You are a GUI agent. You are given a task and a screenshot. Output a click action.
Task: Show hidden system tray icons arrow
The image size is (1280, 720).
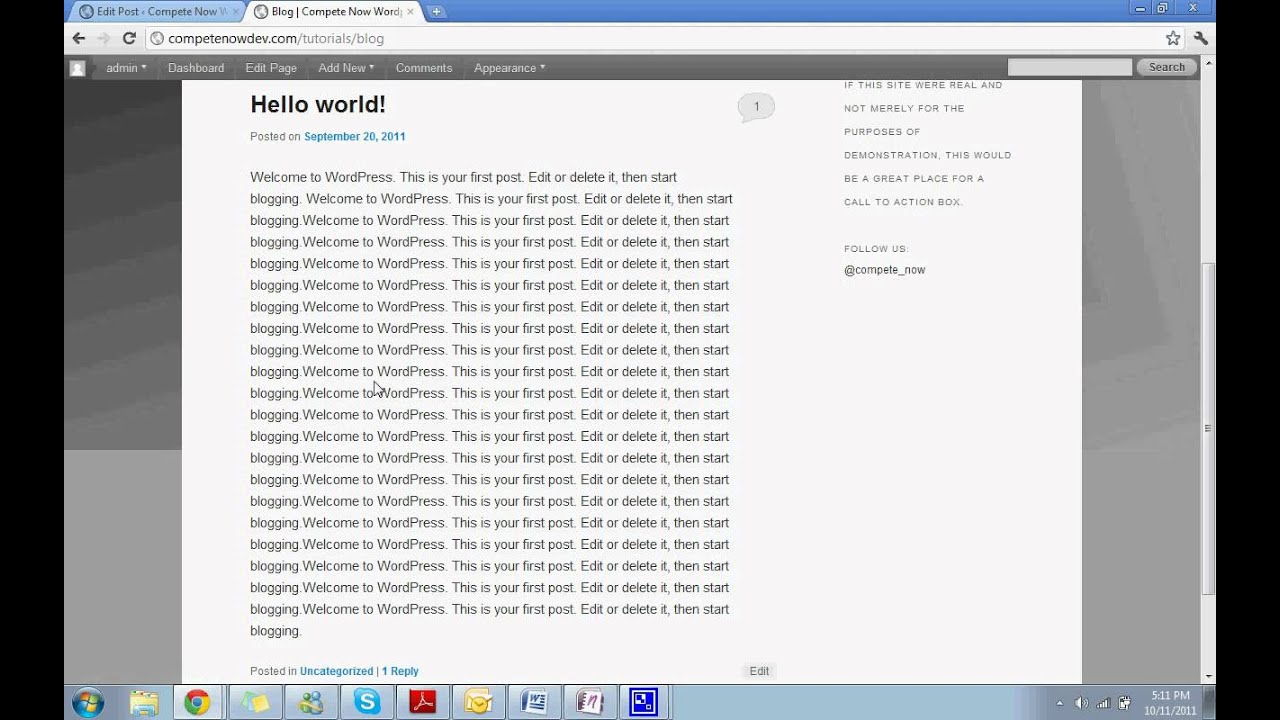(1060, 703)
